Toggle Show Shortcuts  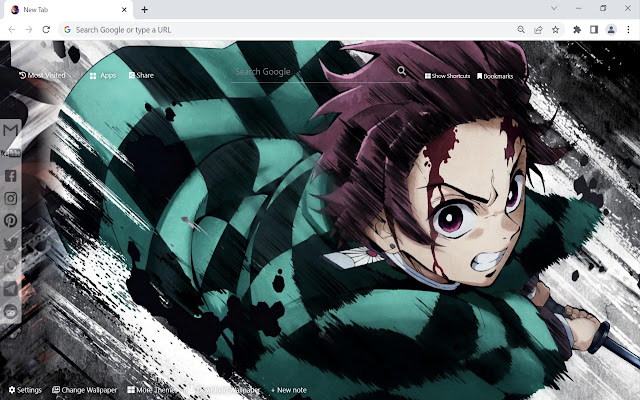point(447,76)
